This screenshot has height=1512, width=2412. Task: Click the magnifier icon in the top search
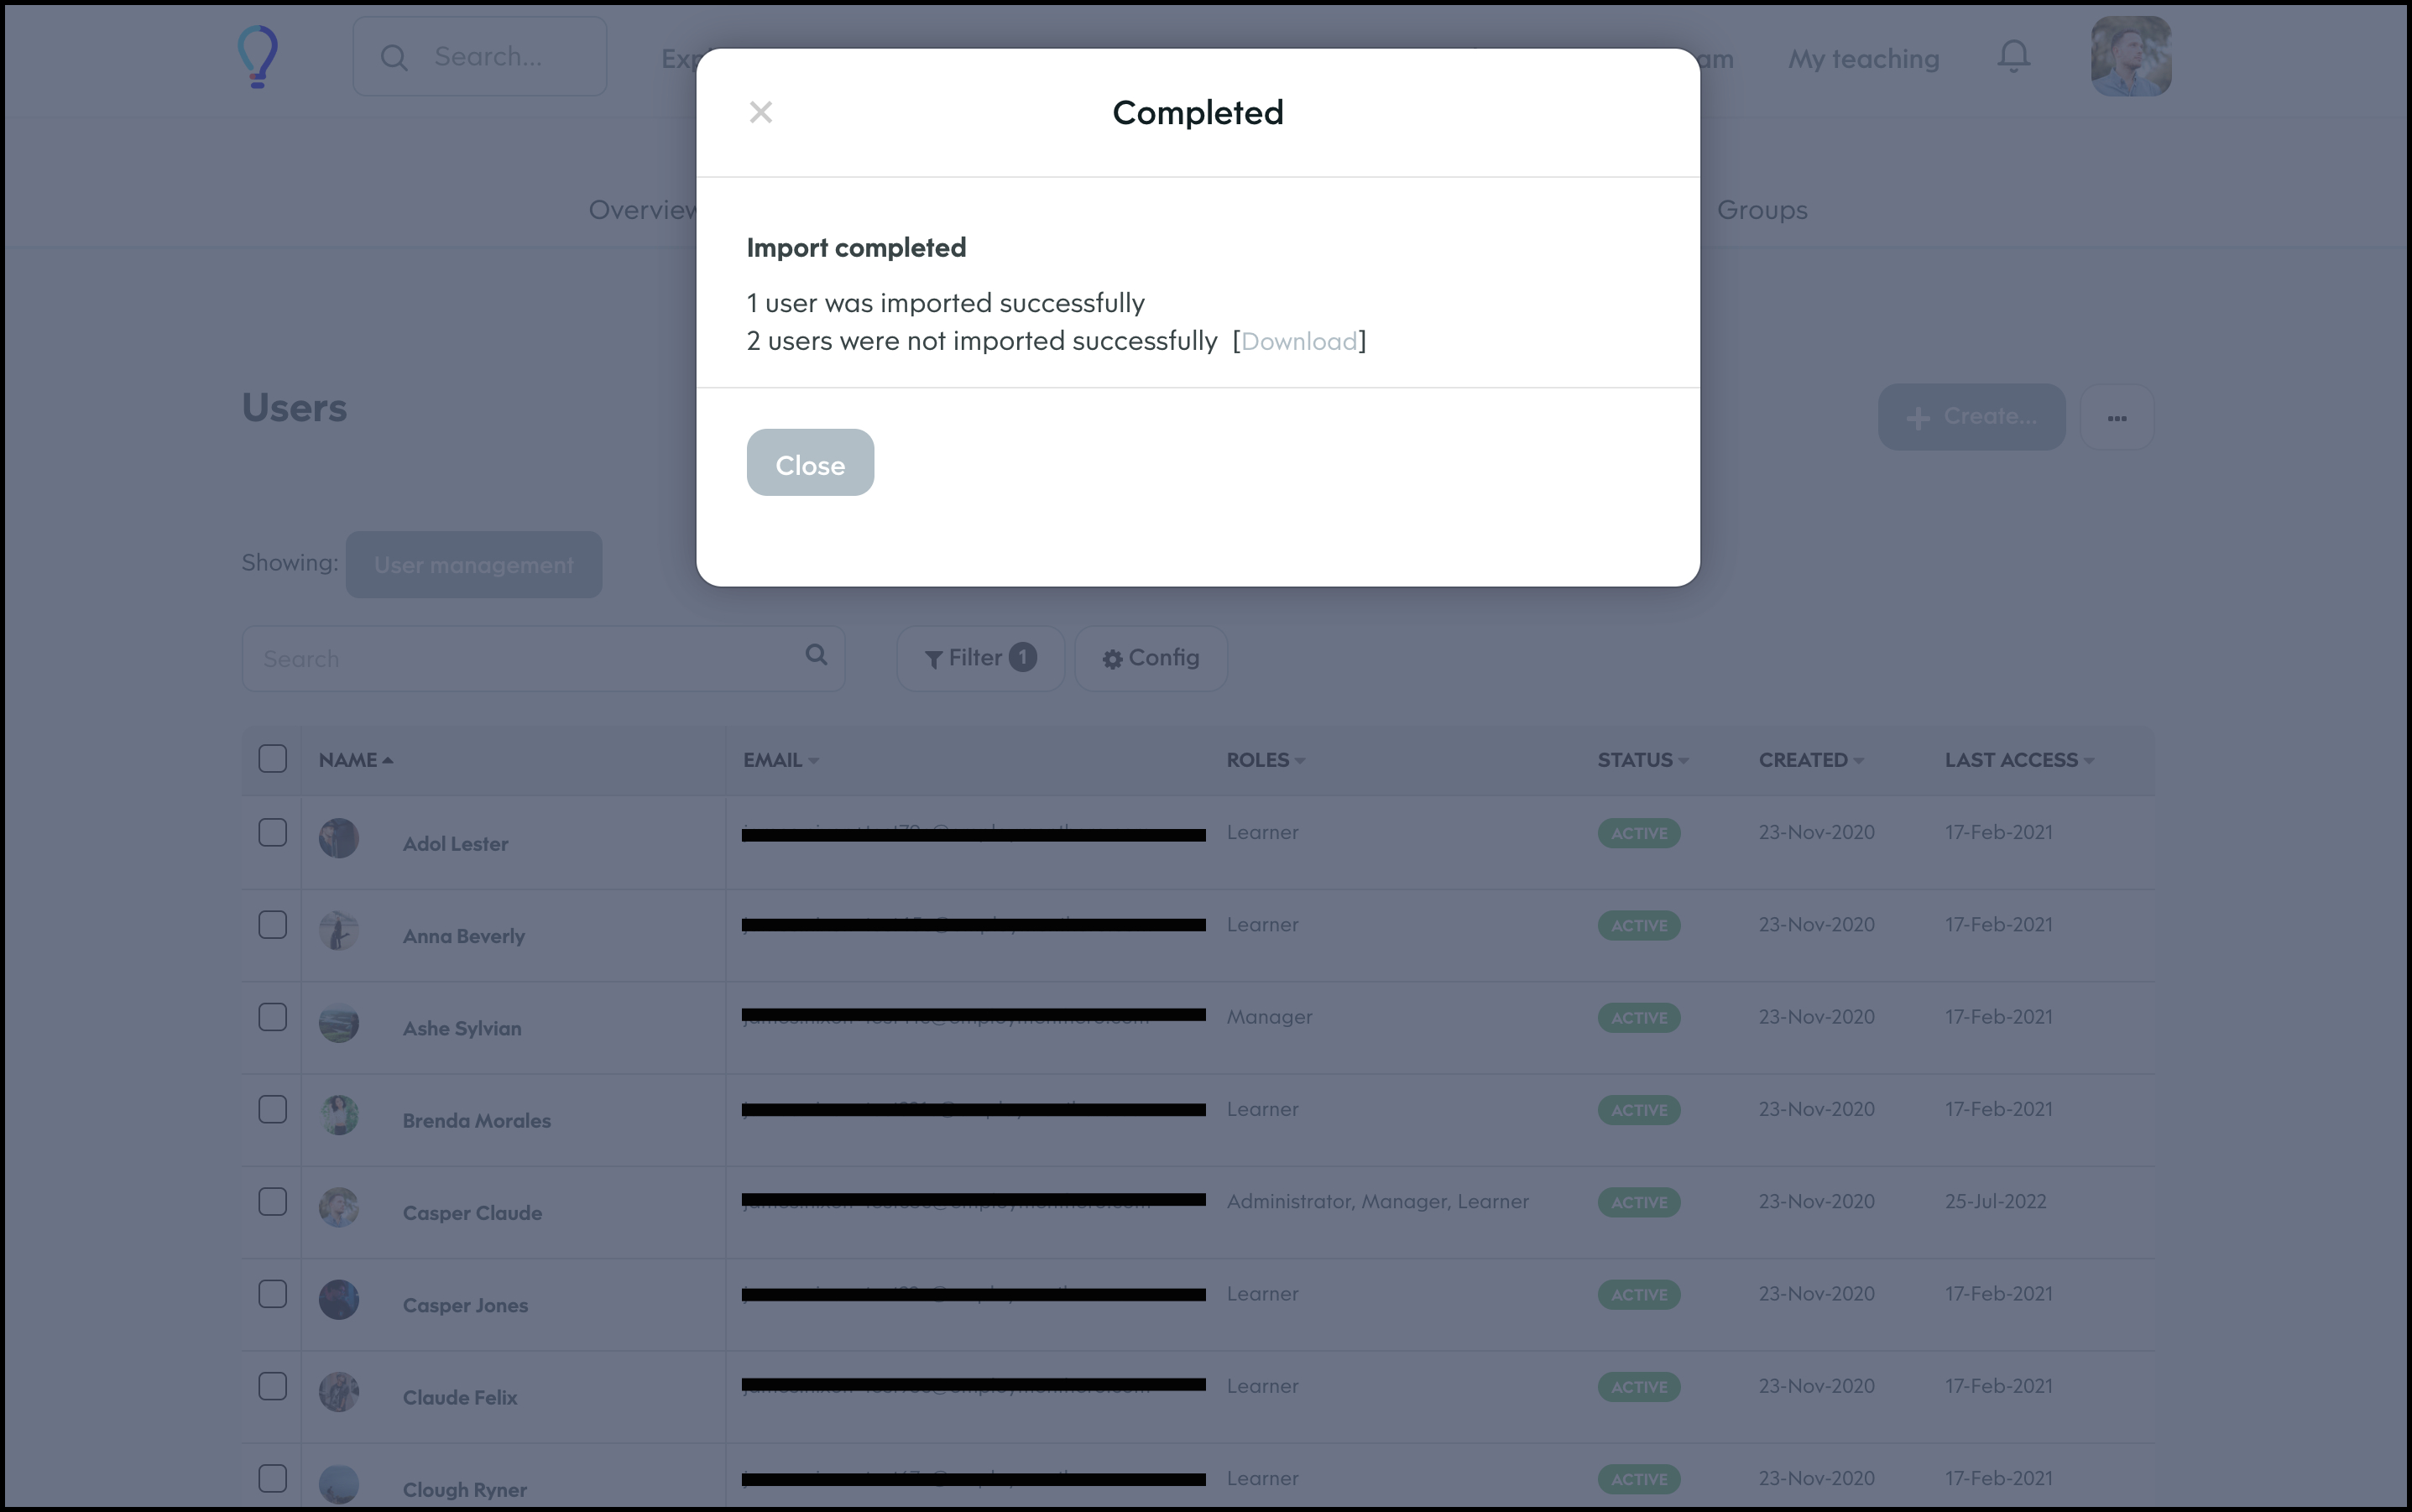(x=394, y=57)
